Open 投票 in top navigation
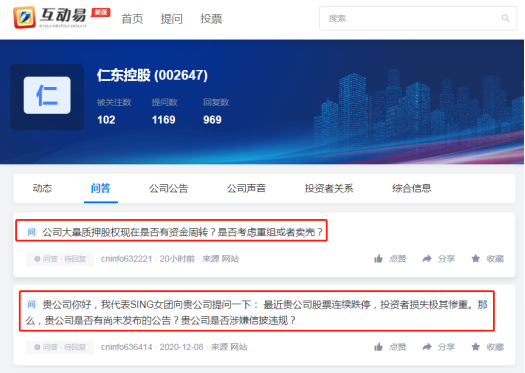 click(211, 19)
